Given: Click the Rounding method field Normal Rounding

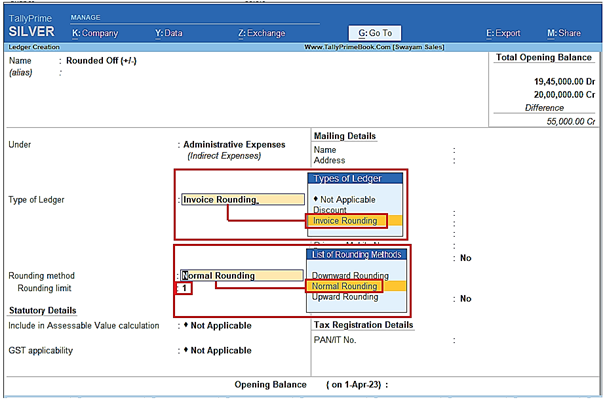Looking at the screenshot, I should (x=242, y=275).
